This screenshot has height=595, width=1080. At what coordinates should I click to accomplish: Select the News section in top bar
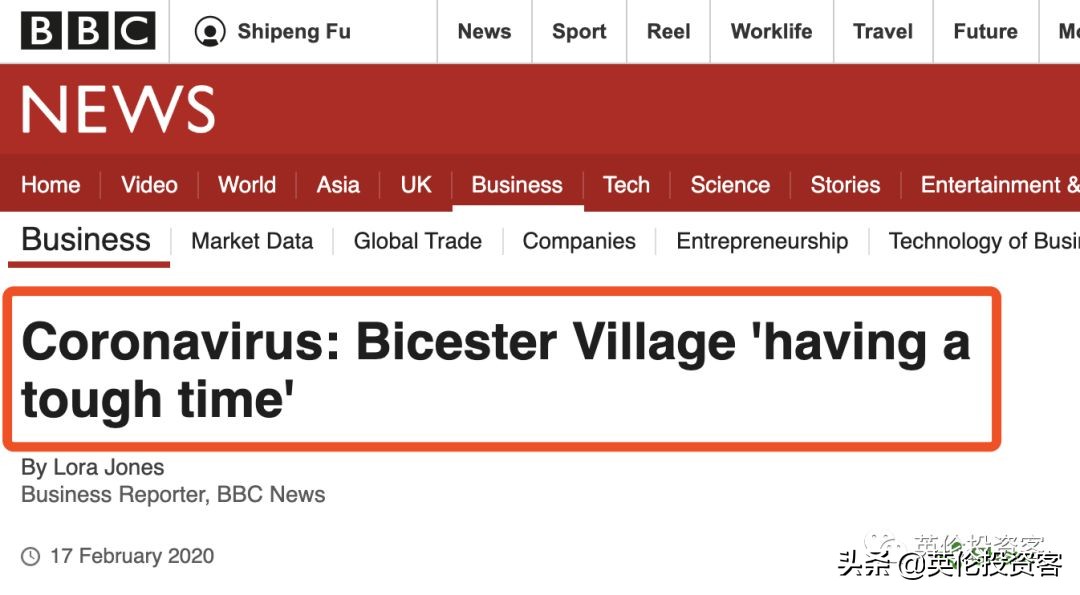click(483, 31)
